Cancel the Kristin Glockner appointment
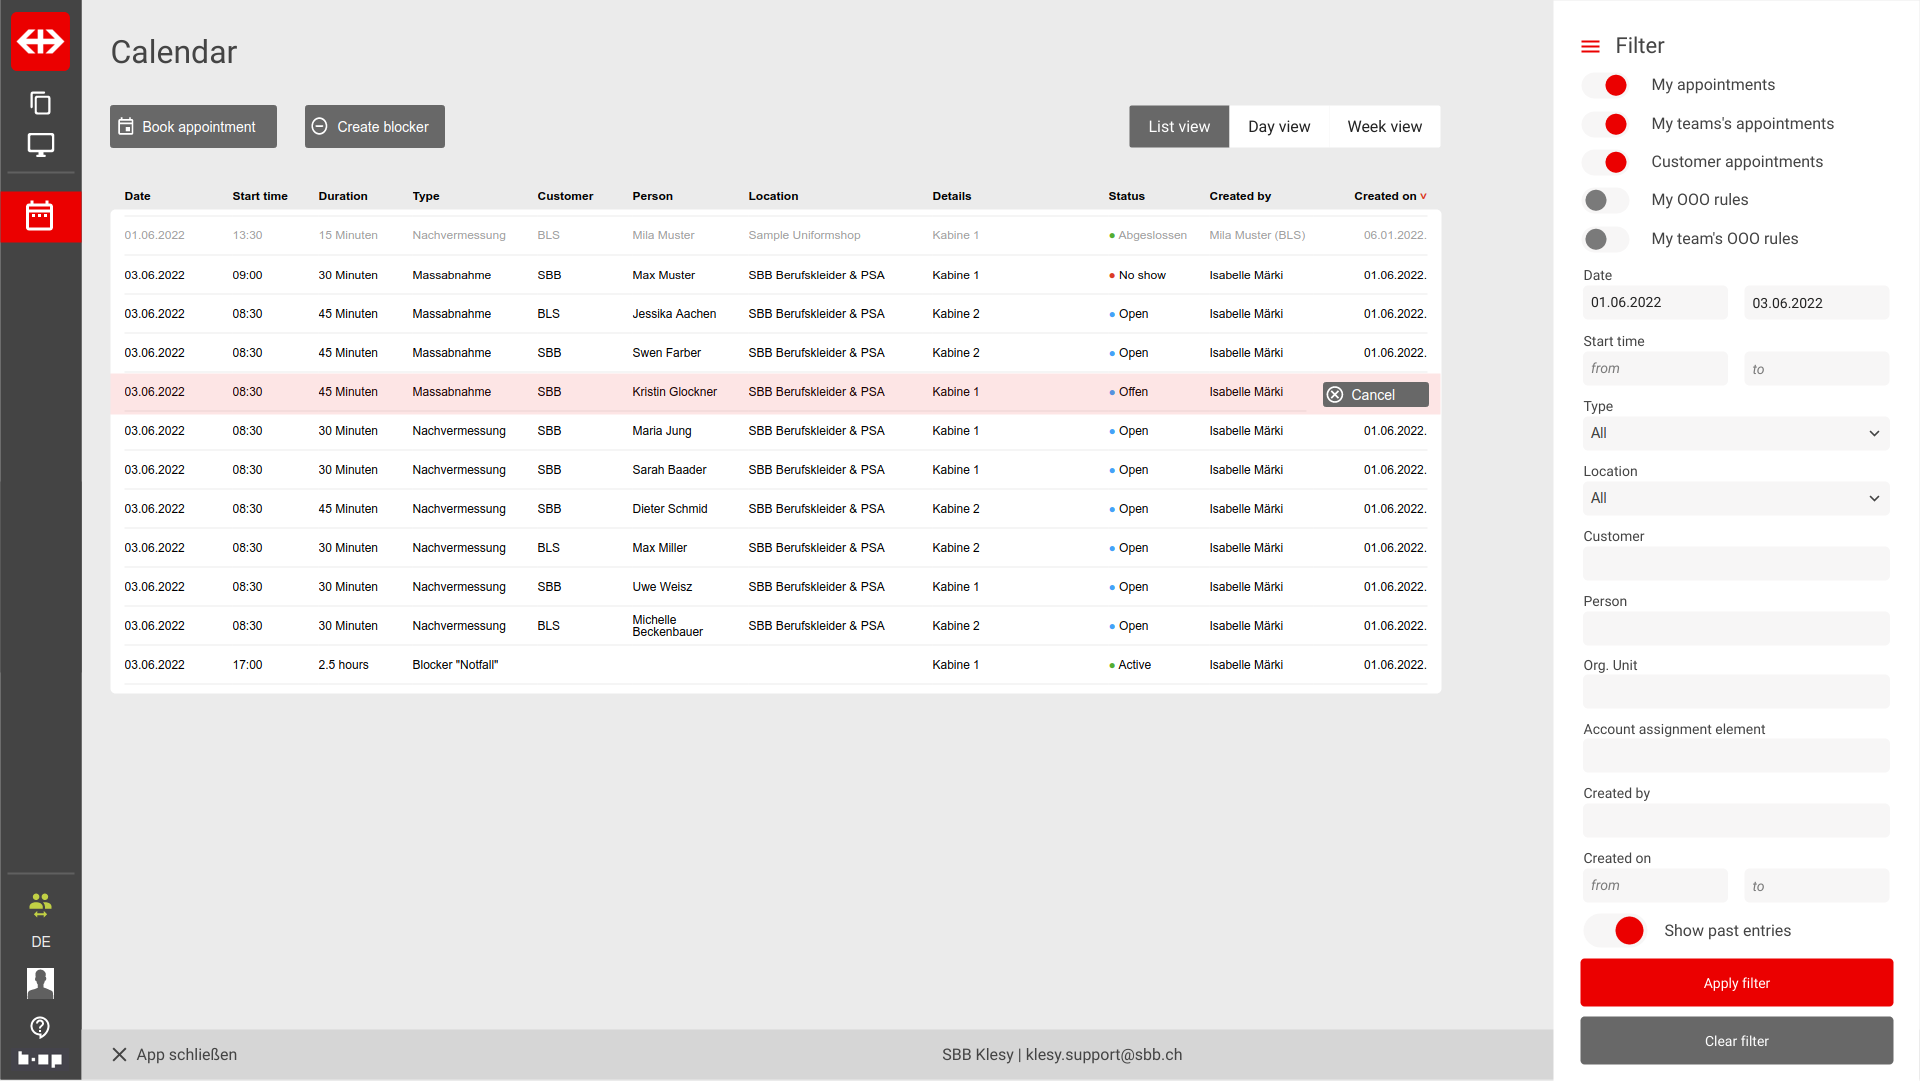This screenshot has width=1920, height=1081. 1375,395
